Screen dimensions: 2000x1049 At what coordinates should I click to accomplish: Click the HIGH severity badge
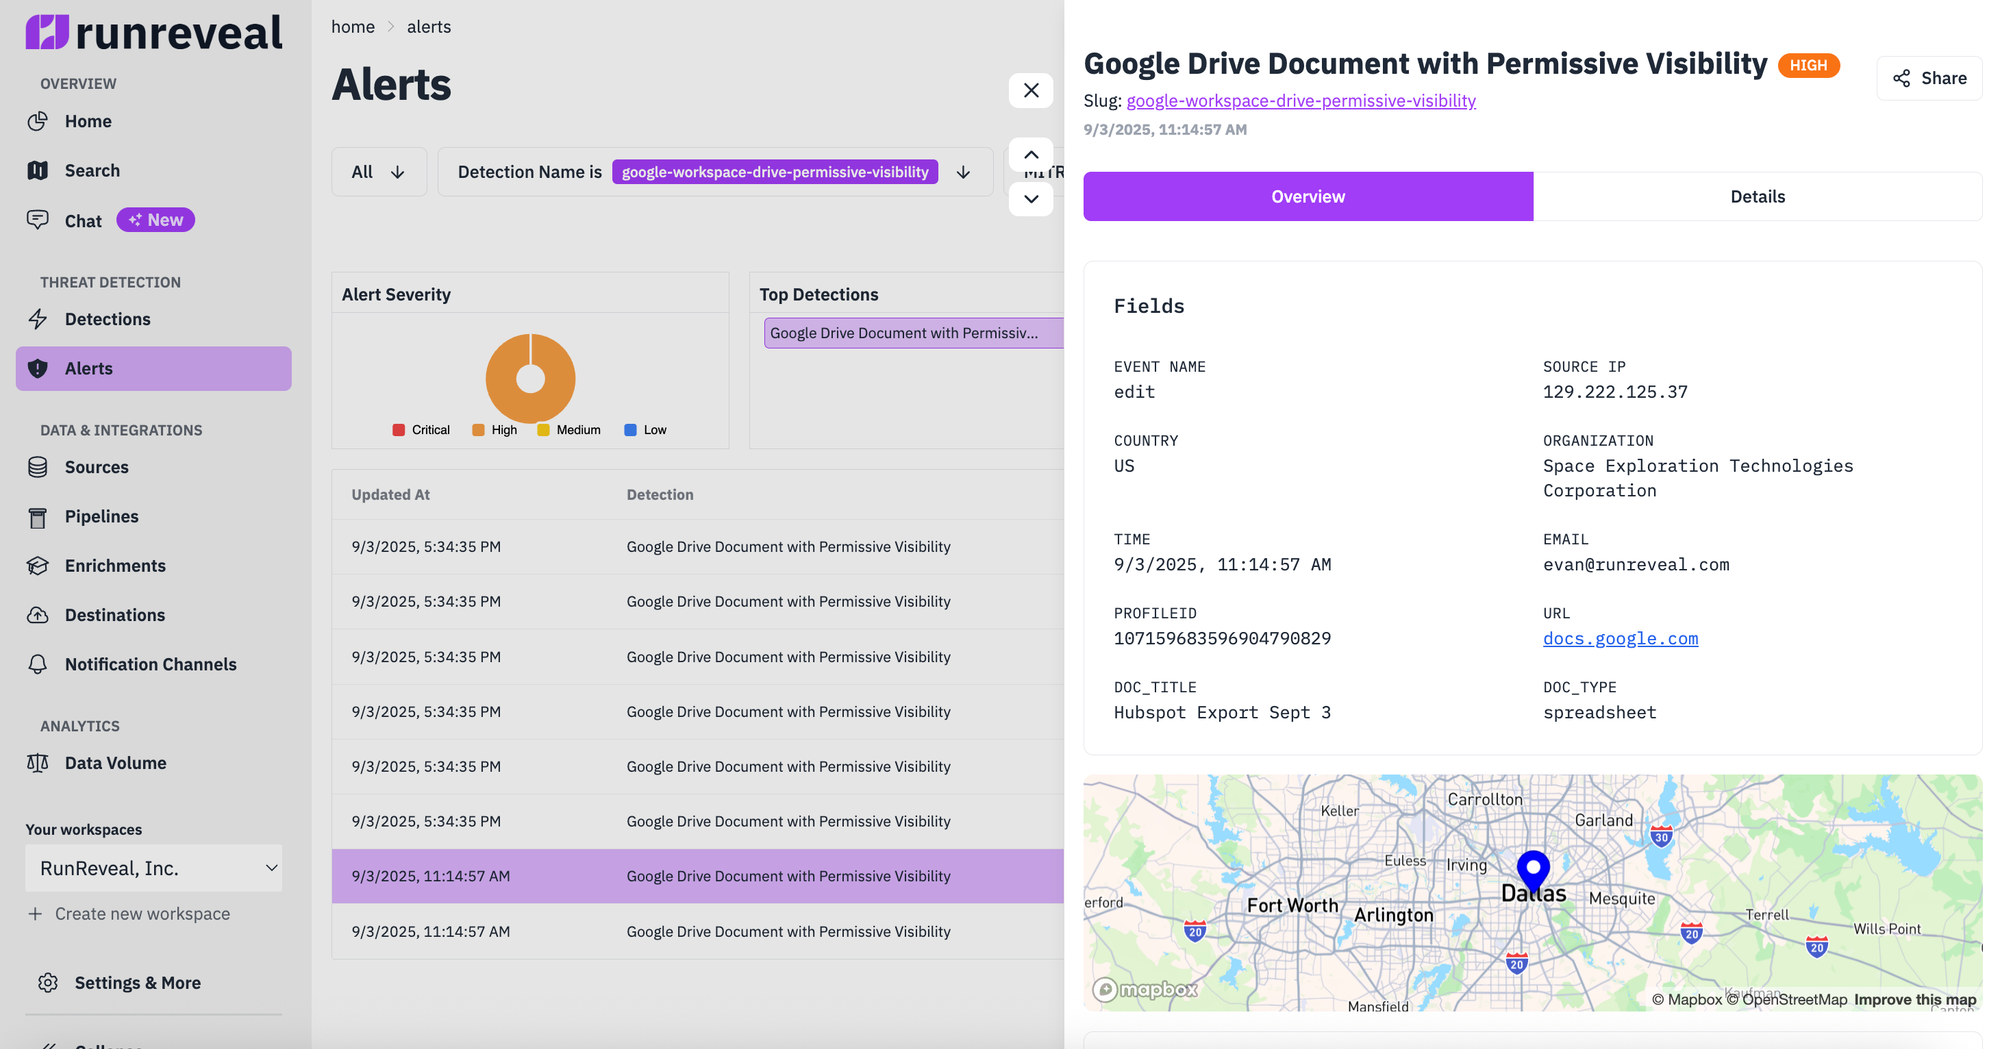(x=1808, y=65)
